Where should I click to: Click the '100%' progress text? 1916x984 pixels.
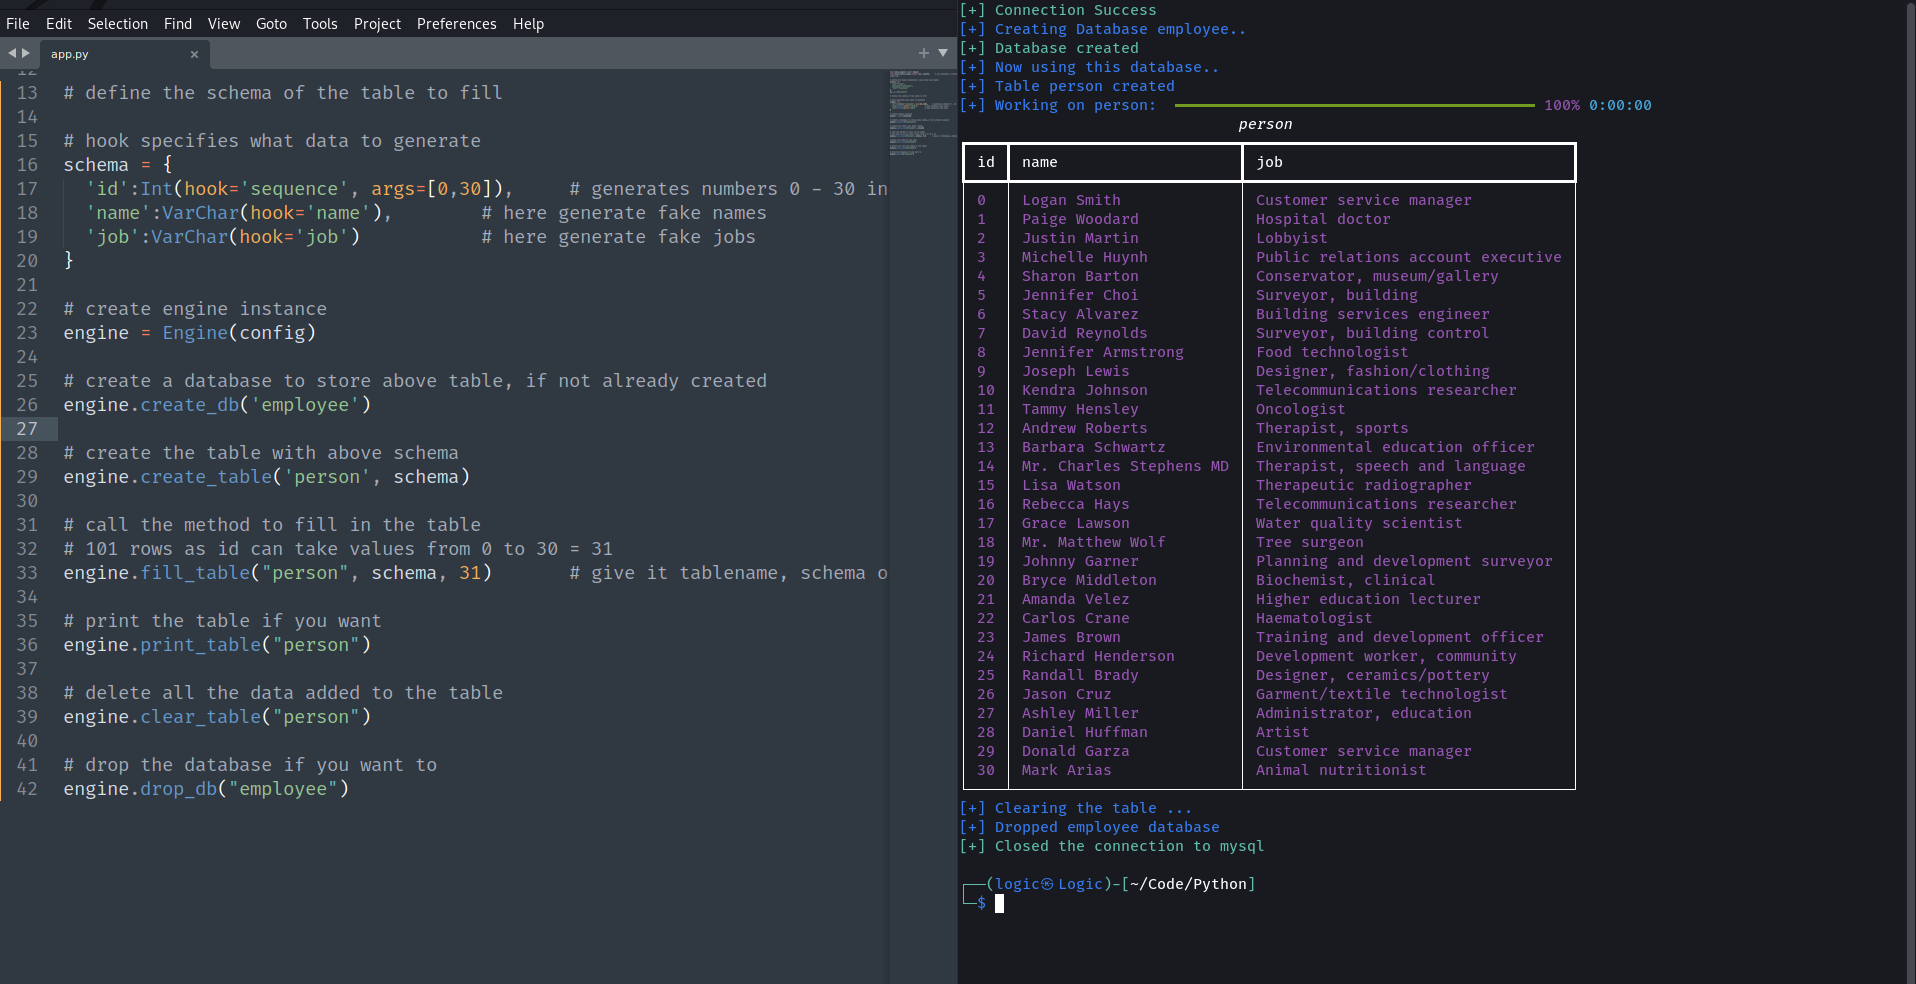(x=1562, y=105)
